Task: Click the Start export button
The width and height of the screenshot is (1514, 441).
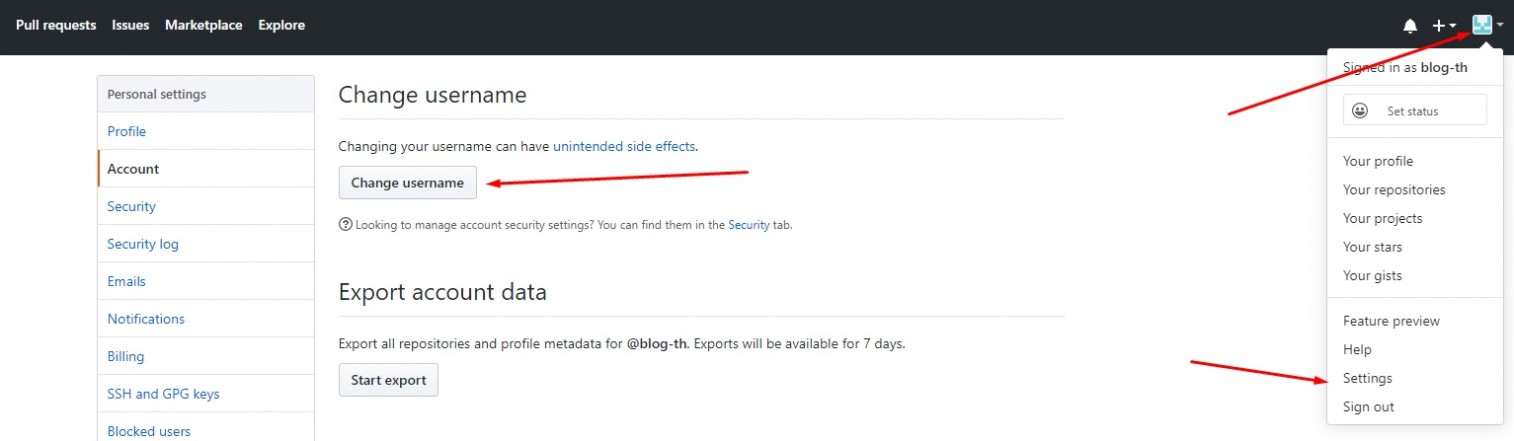Action: tap(388, 380)
